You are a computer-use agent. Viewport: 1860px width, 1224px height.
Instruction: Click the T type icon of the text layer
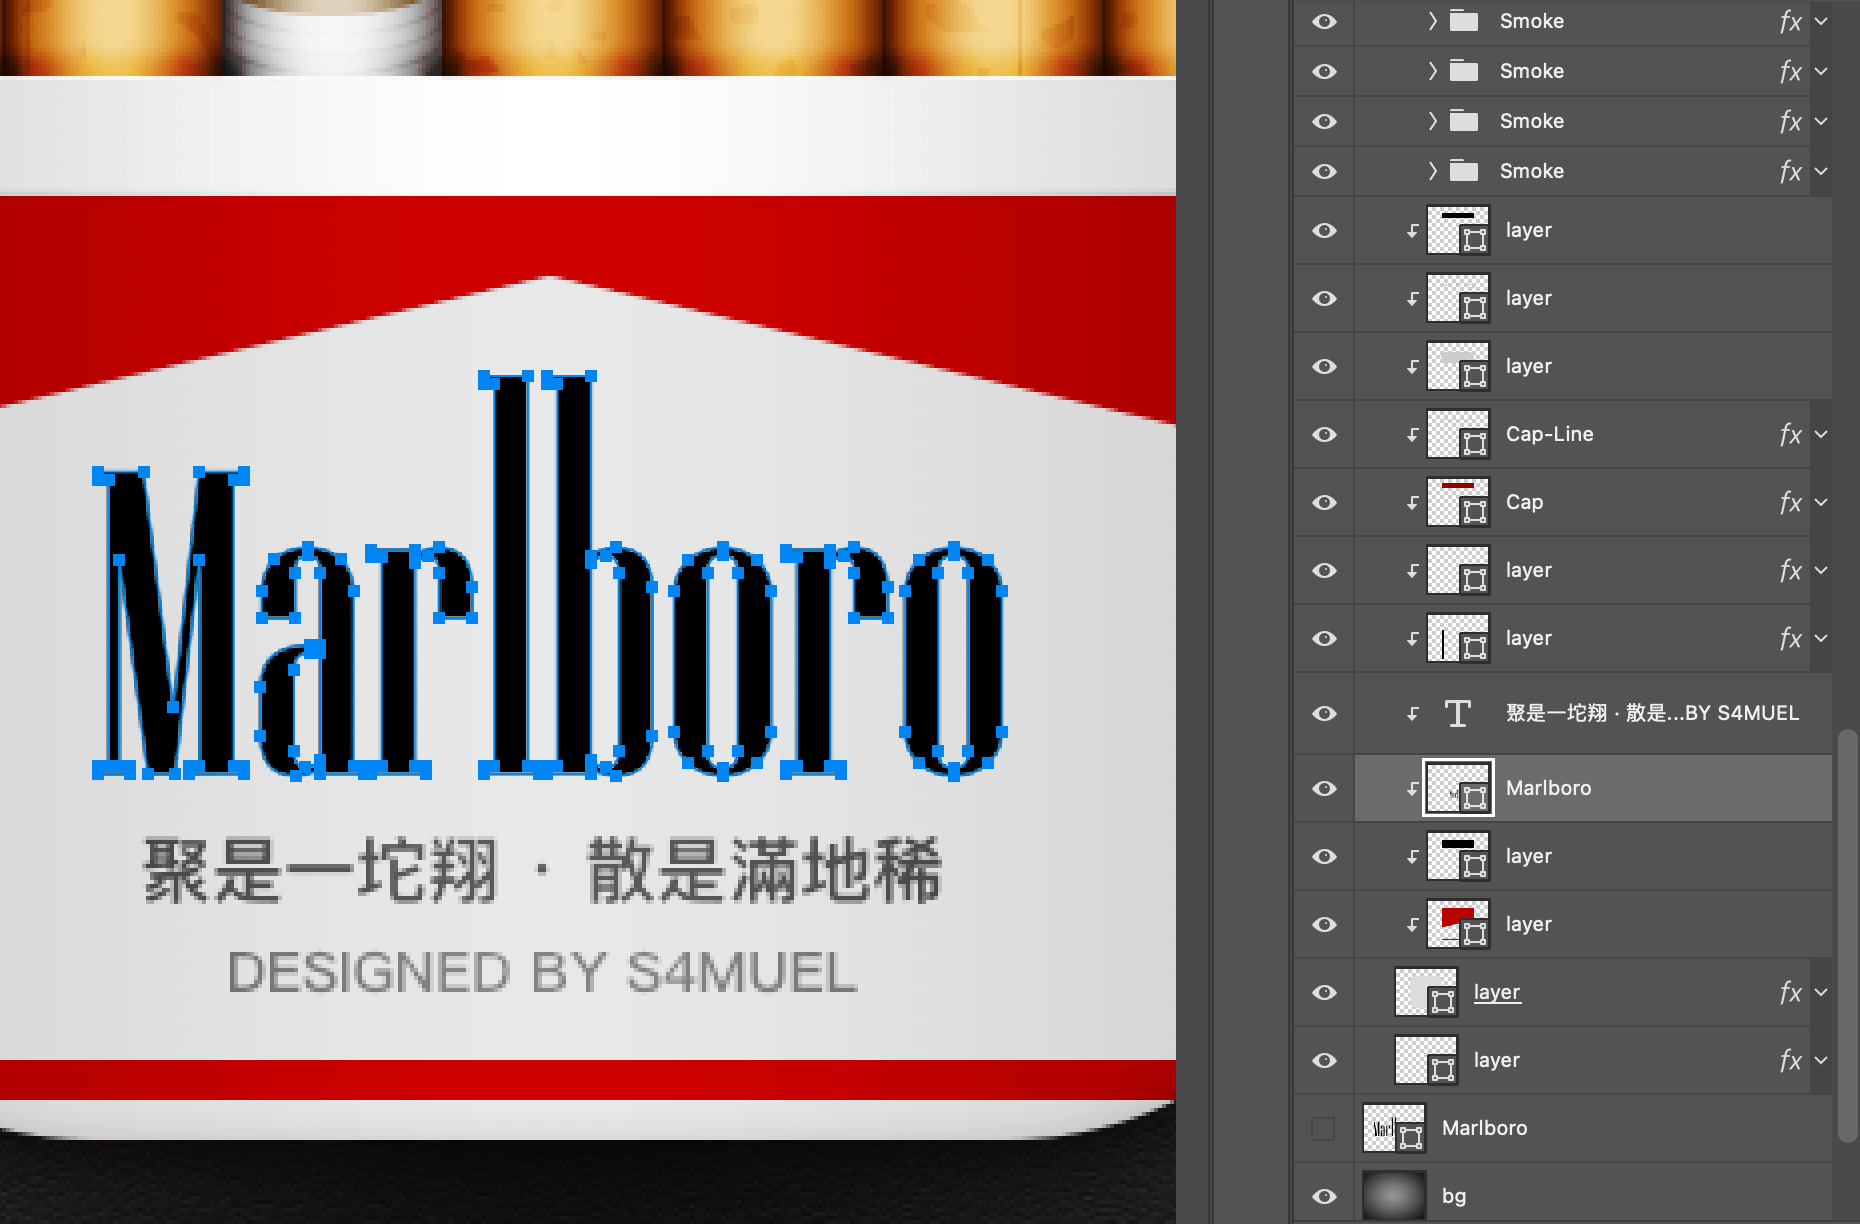click(x=1457, y=713)
